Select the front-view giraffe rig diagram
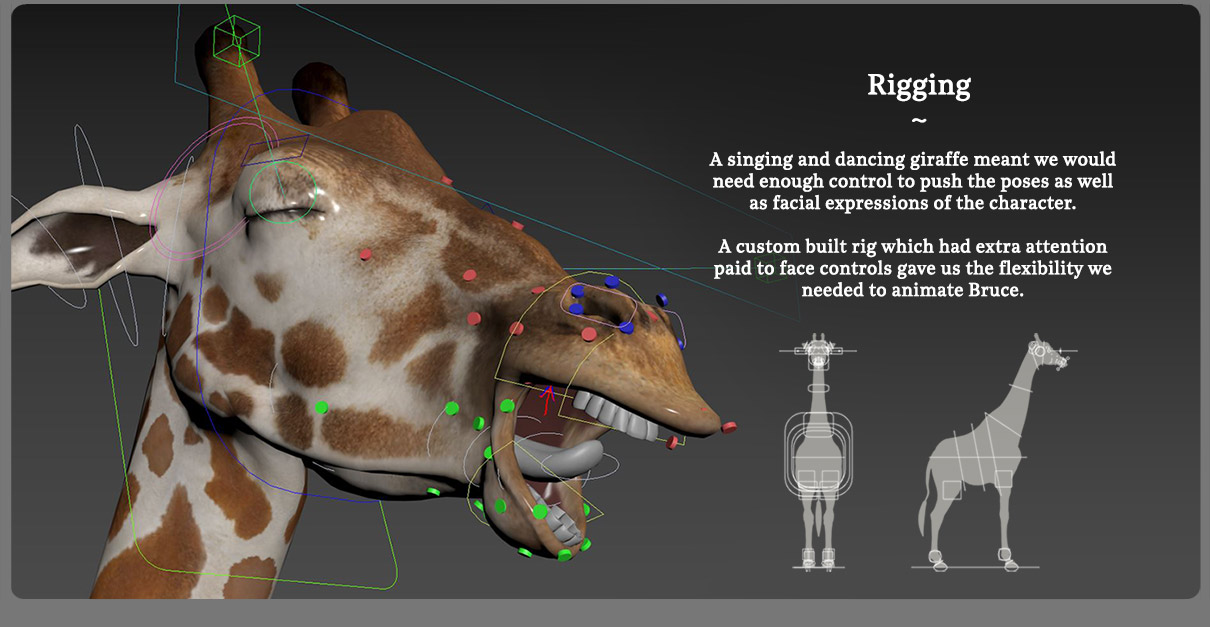Image resolution: width=1210 pixels, height=627 pixels. tap(820, 451)
